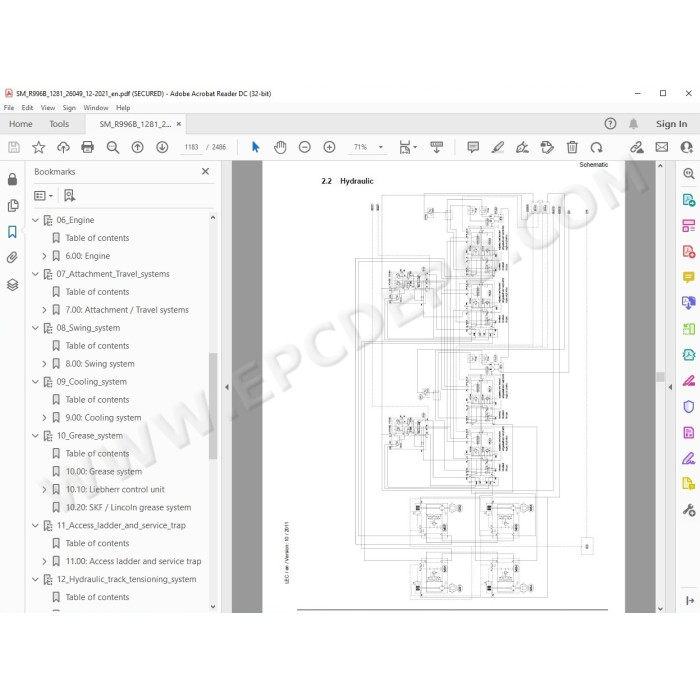Open 10.00: Grease system bookmark
Viewport: 700px width, 700px height.
pyautogui.click(x=104, y=471)
